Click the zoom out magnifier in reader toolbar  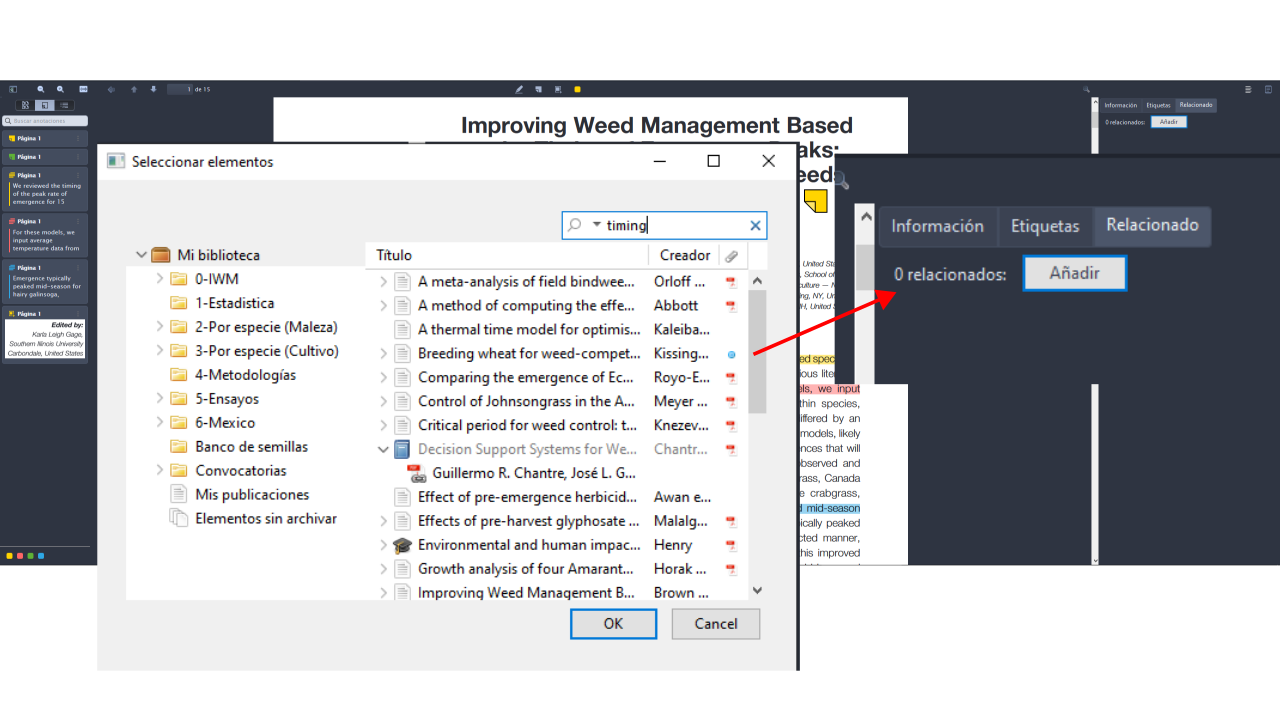41,89
